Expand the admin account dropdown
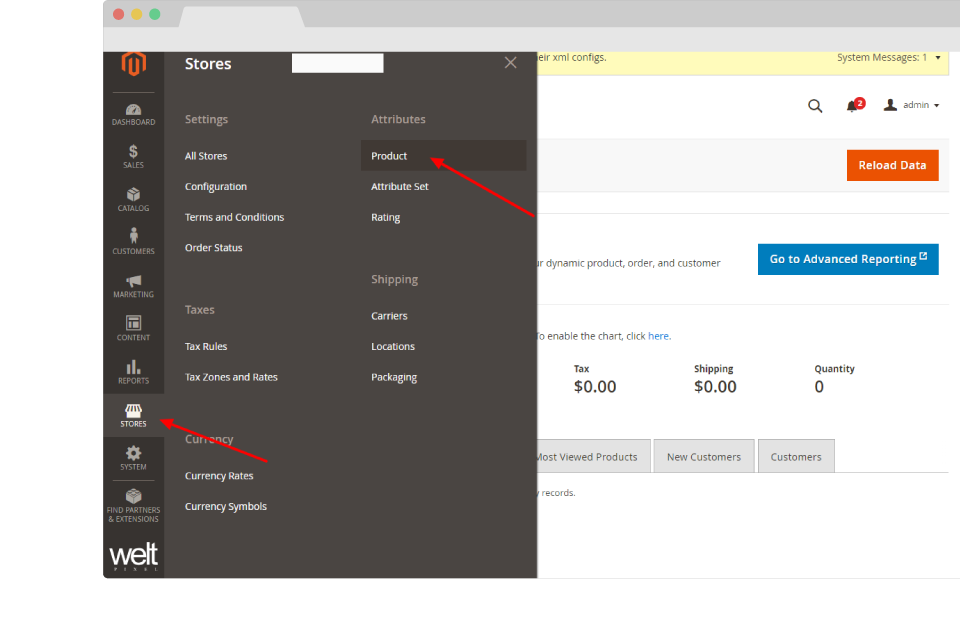This screenshot has width=960, height=642. coord(912,105)
